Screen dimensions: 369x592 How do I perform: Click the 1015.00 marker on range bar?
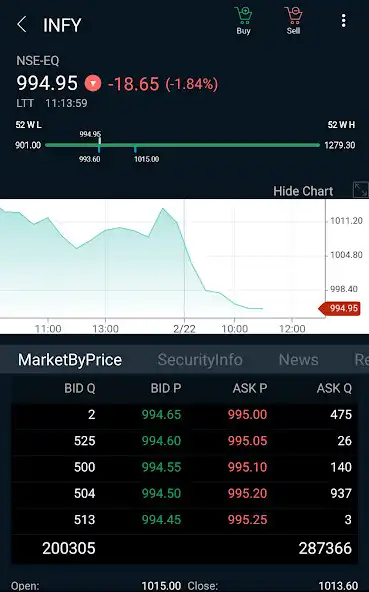[x=146, y=159]
